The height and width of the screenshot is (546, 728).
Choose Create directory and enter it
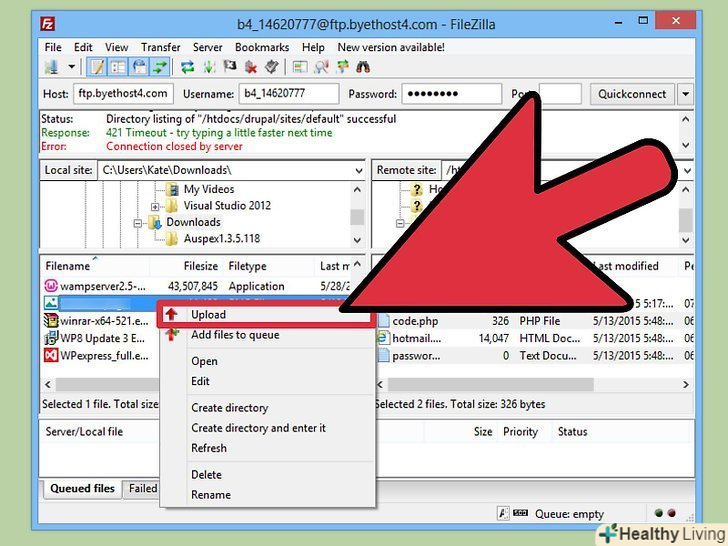267,428
